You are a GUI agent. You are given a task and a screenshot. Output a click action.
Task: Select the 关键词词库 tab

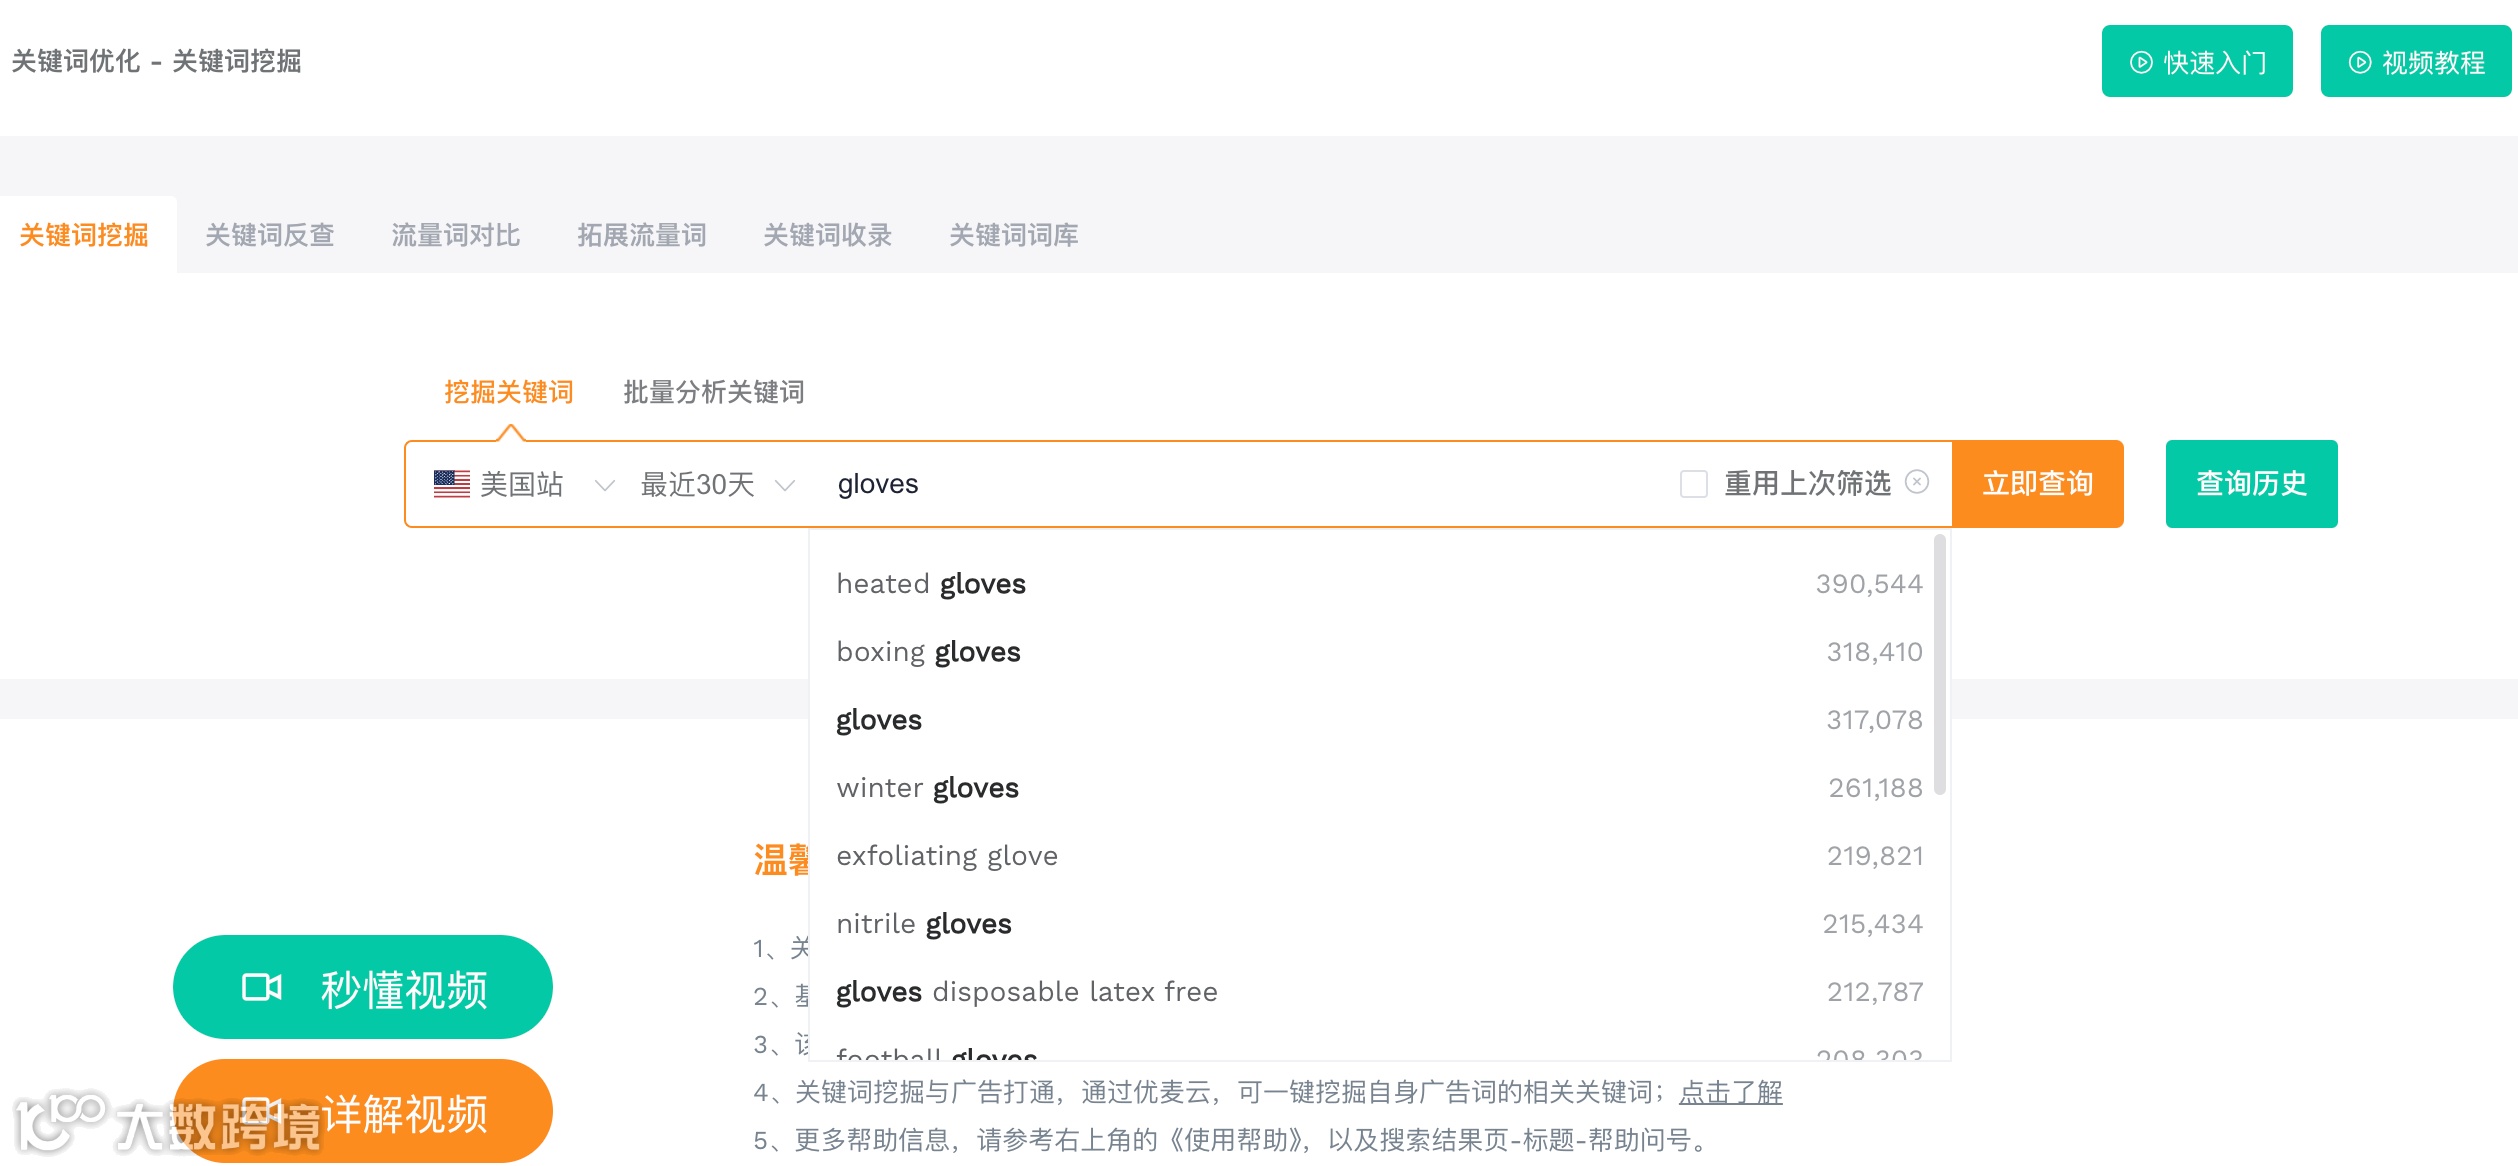1013,235
